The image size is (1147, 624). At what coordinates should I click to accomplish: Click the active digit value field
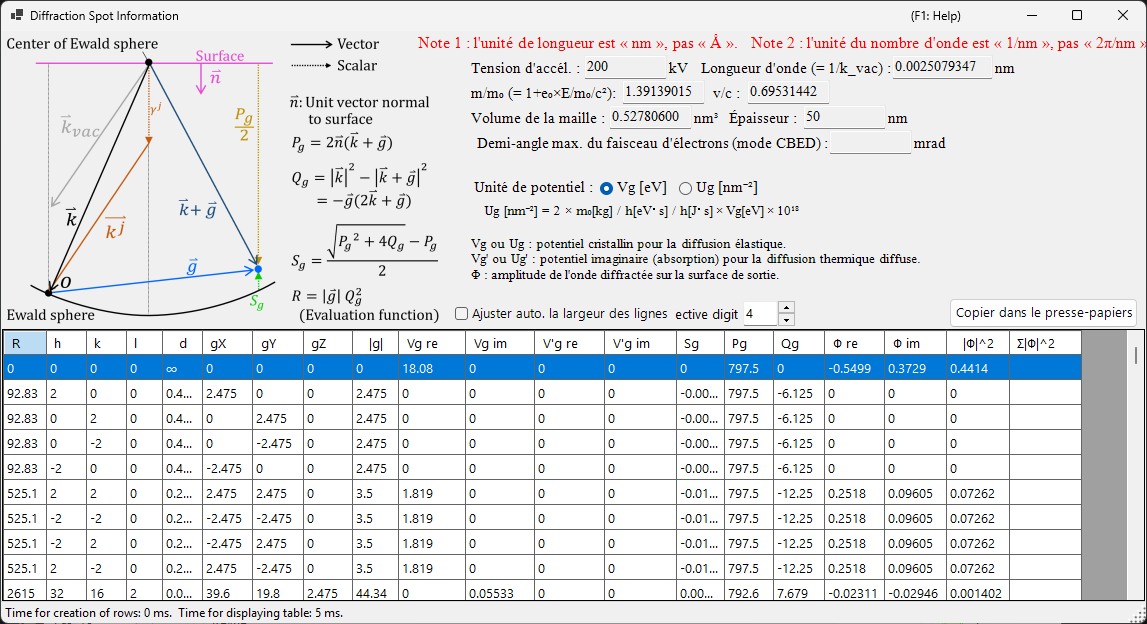coord(761,314)
